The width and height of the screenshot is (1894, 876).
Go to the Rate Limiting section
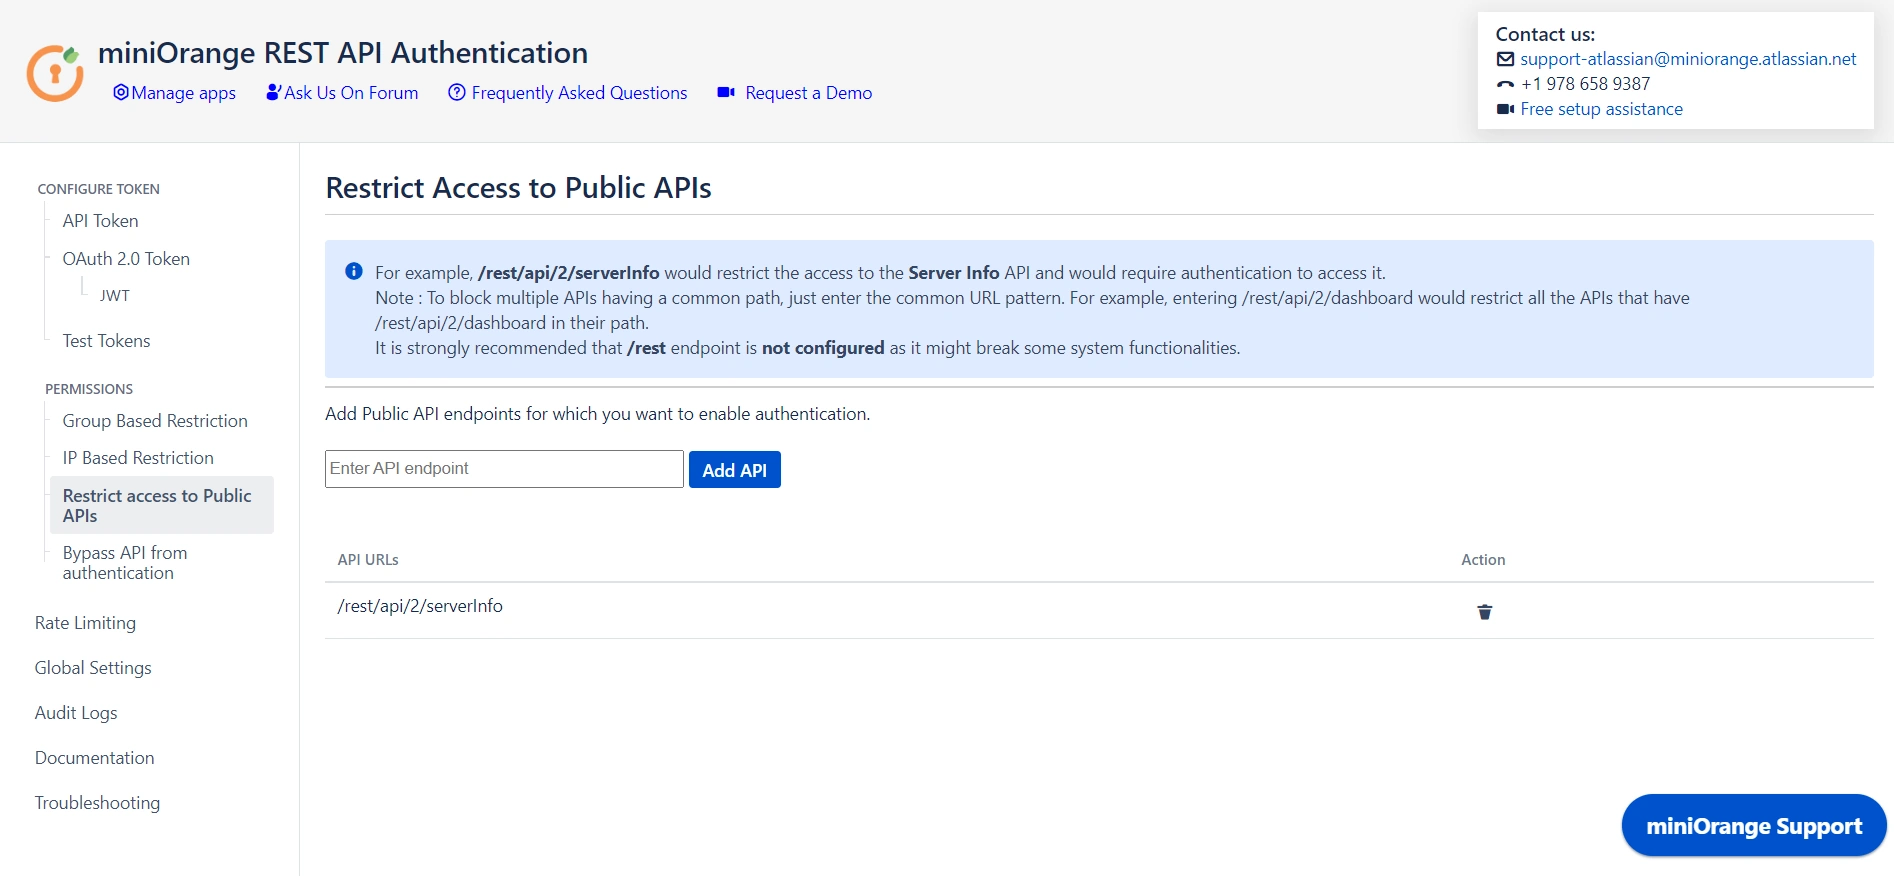[x=85, y=623]
